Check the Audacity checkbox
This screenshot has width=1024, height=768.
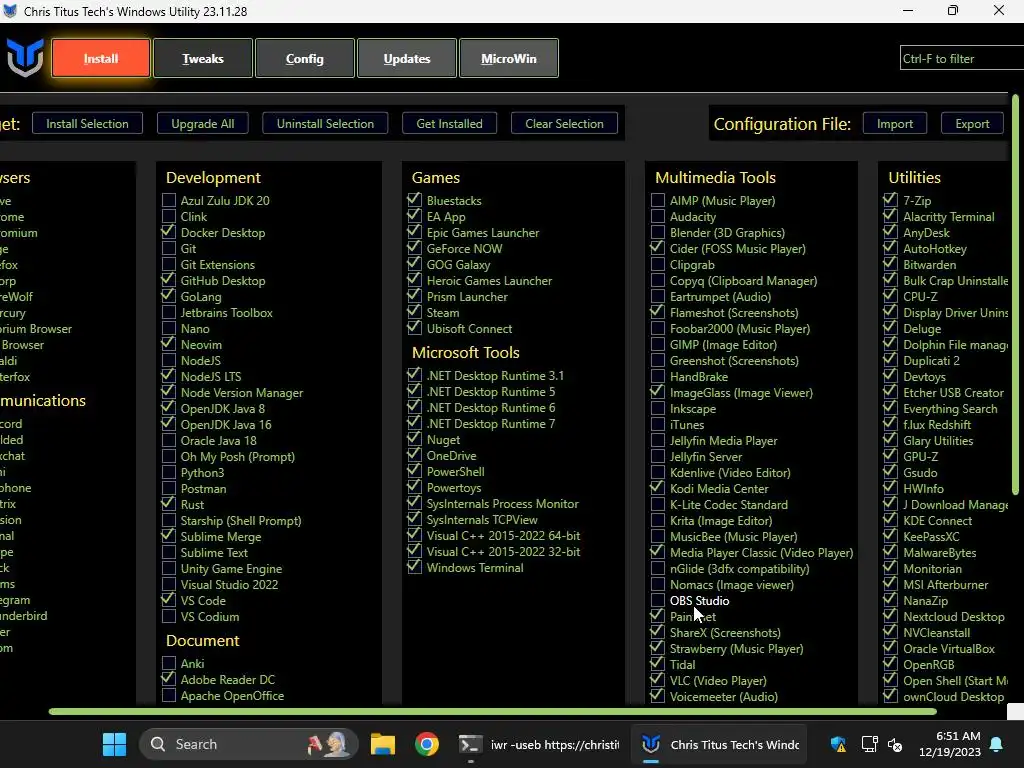[658, 216]
